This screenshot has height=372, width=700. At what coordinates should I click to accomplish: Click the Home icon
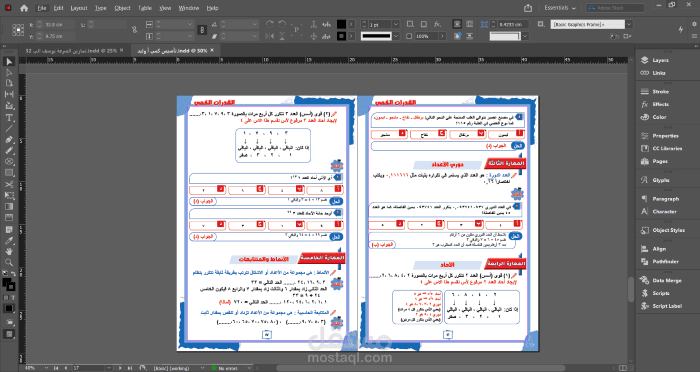click(24, 8)
